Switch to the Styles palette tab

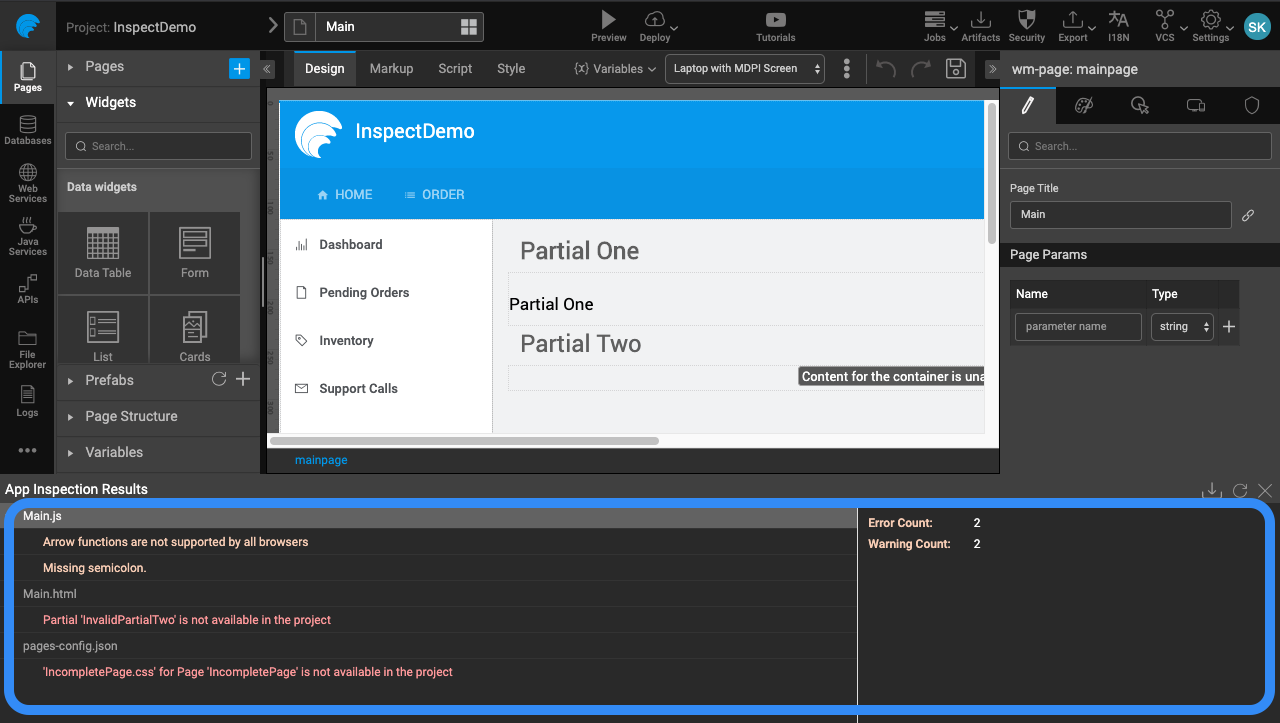point(1083,105)
